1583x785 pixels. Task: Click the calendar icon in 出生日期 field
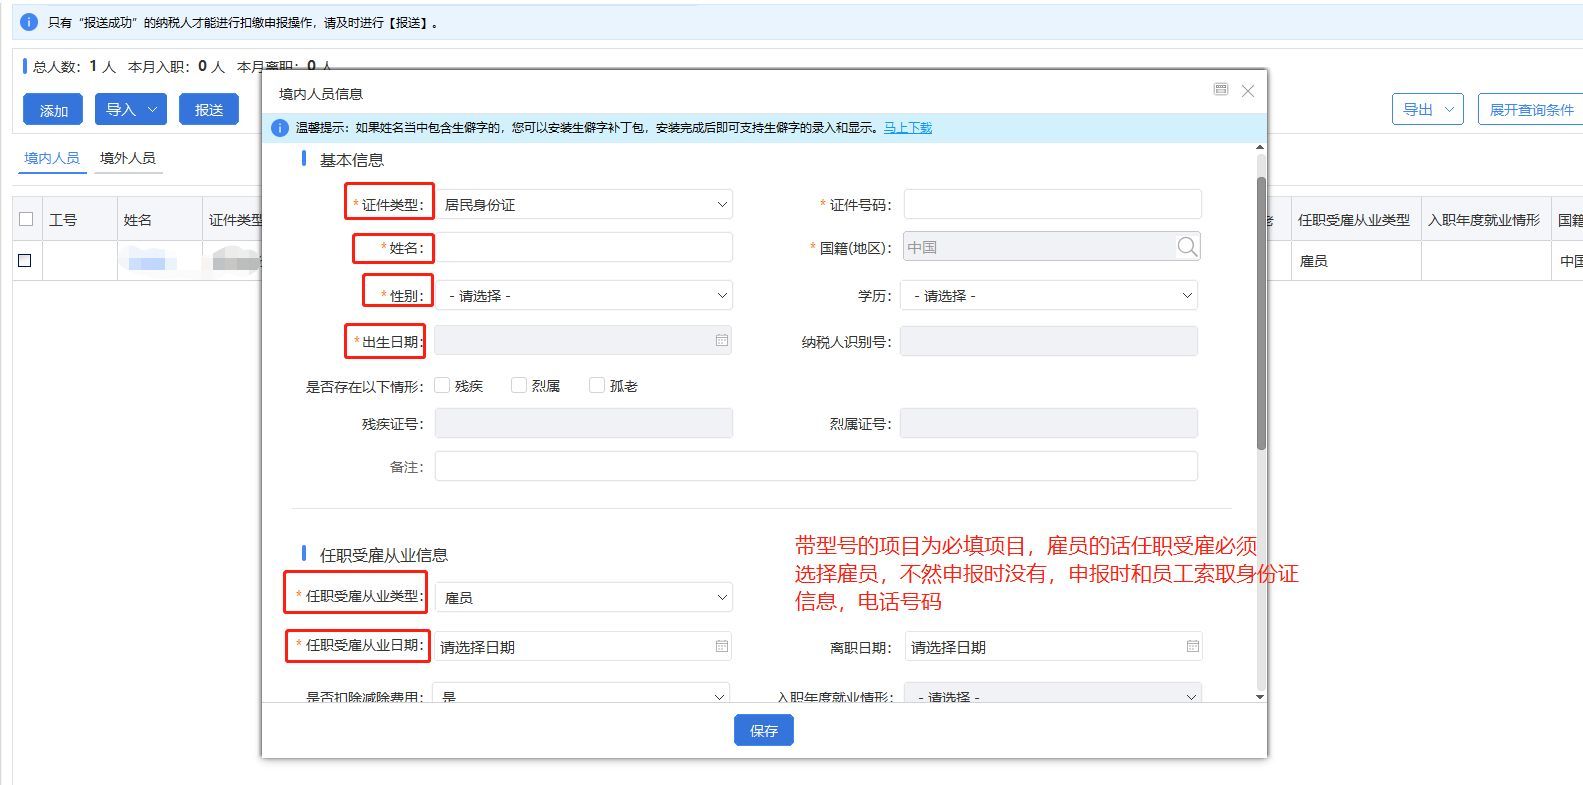pyautogui.click(x=721, y=341)
